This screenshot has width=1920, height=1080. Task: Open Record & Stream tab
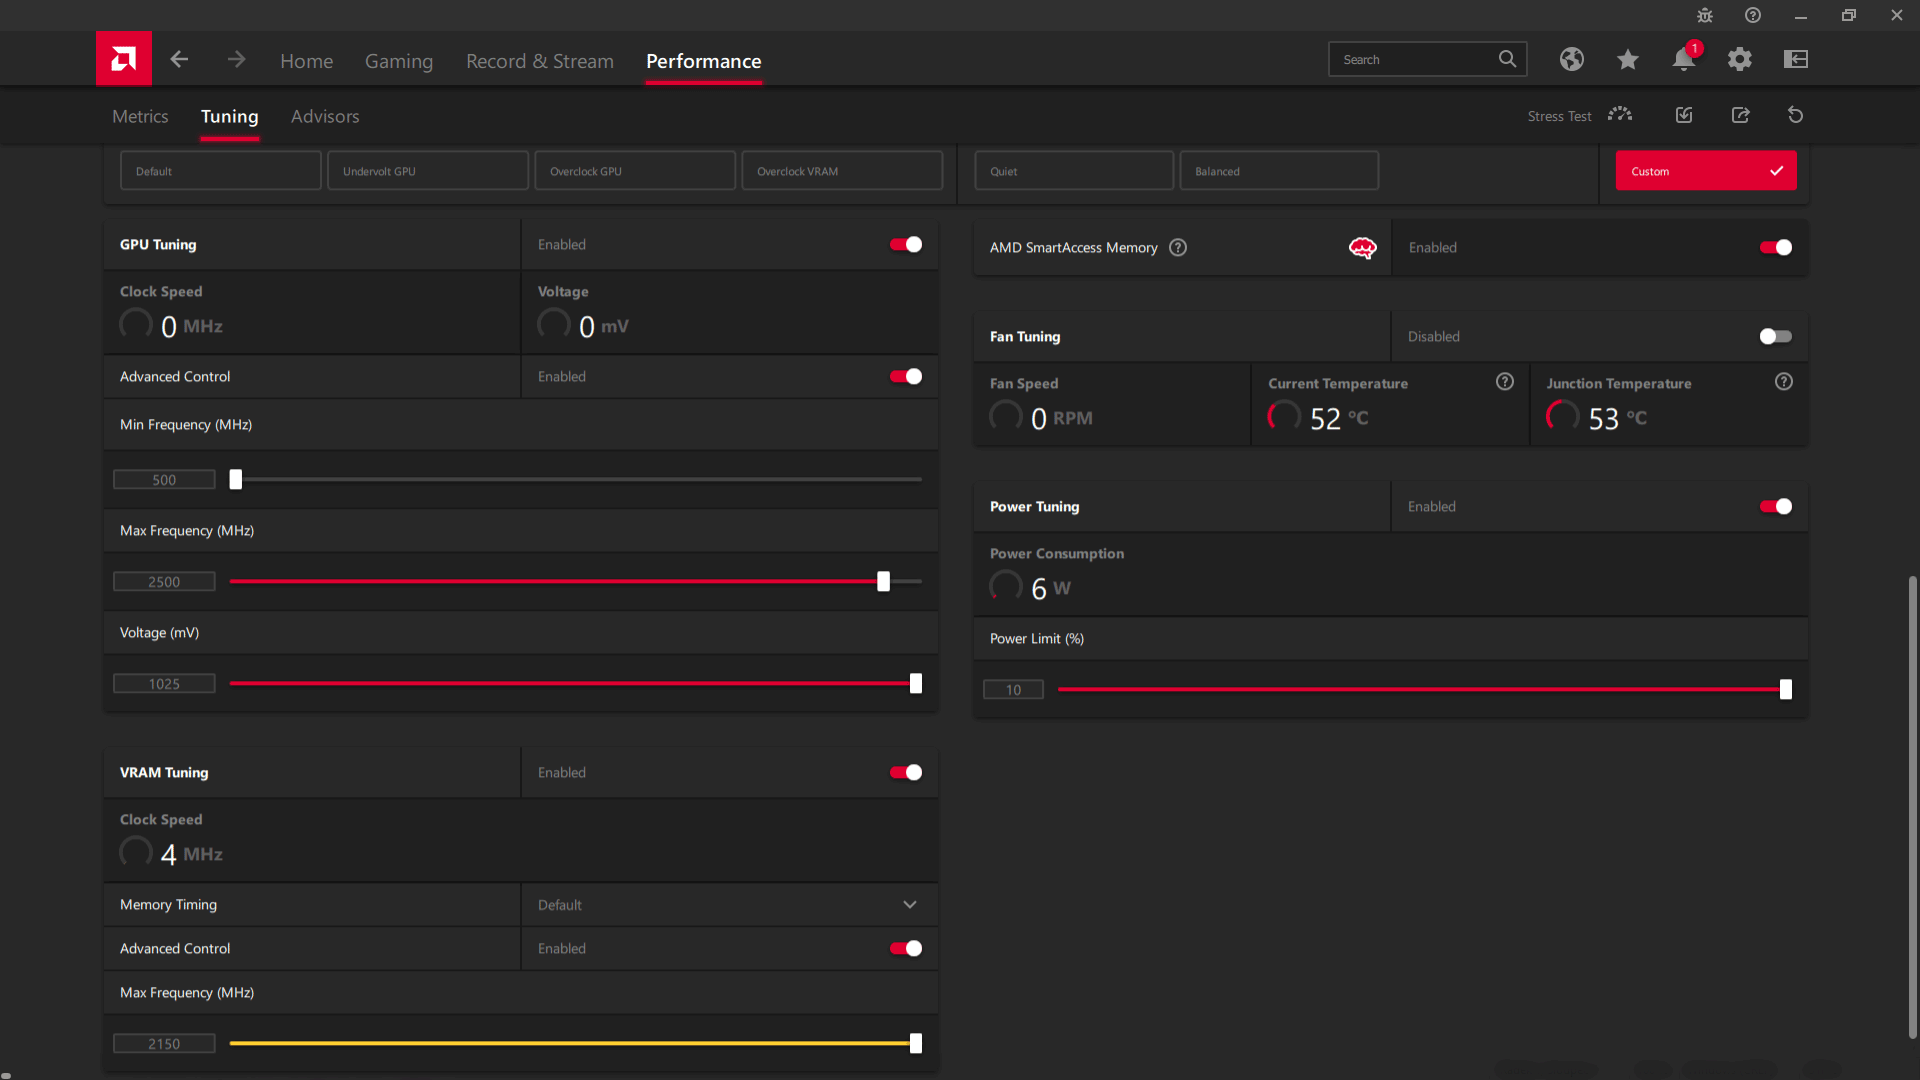[x=540, y=61]
